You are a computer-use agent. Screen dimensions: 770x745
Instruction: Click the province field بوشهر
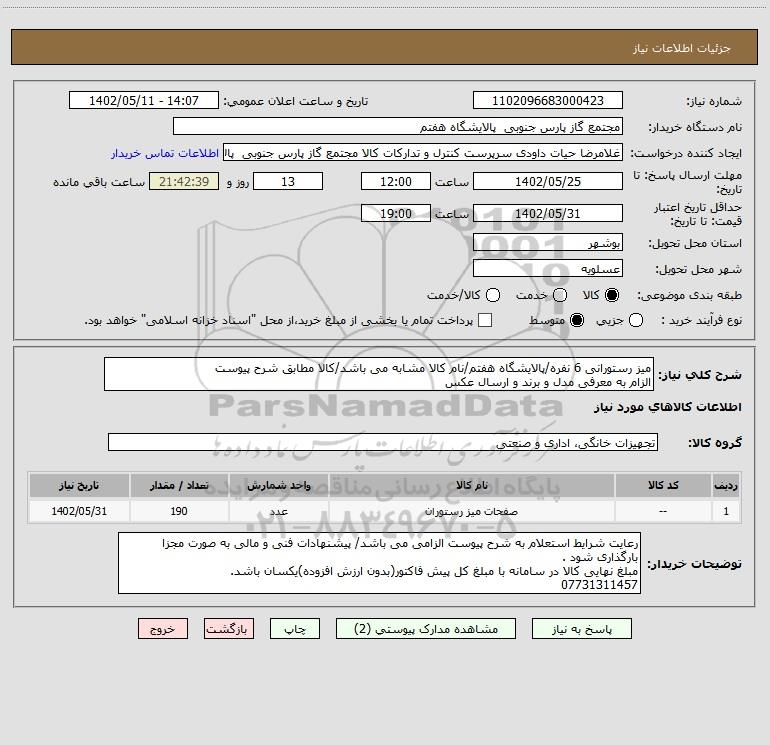coord(548,243)
